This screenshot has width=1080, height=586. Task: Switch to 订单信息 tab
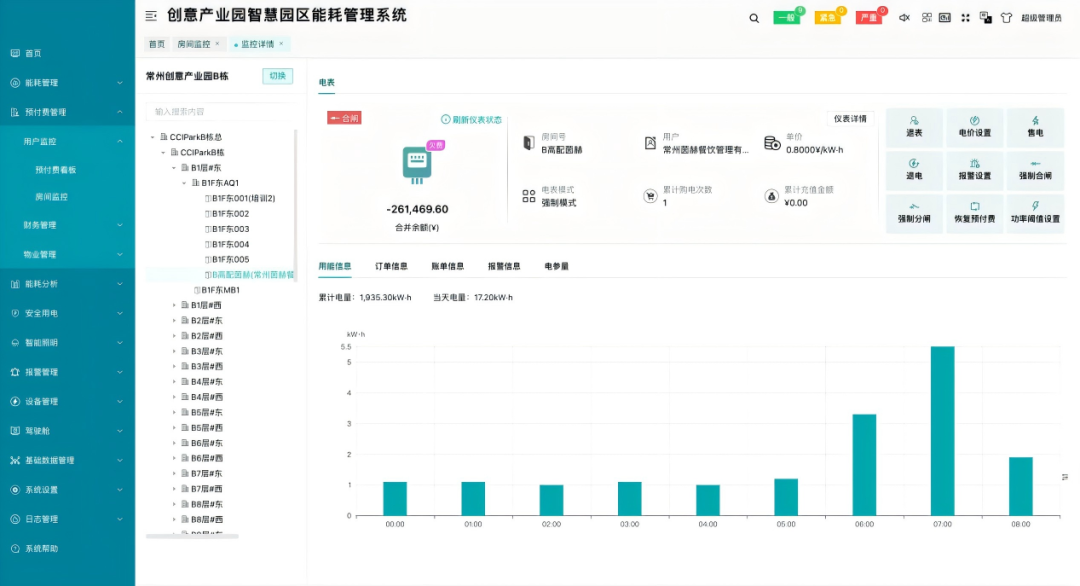click(x=391, y=266)
